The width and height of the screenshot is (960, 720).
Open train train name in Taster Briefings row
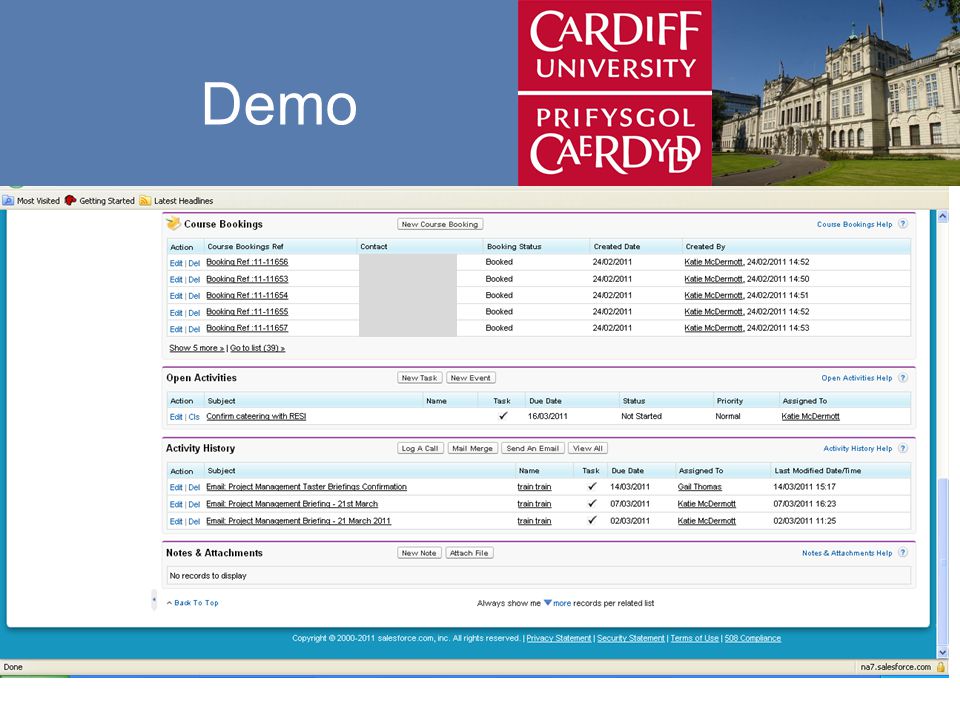point(534,487)
